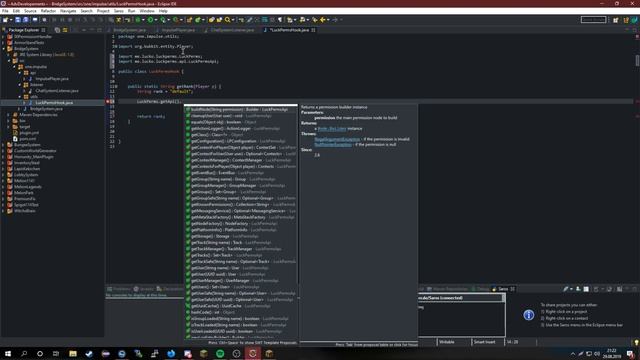Open the Refactor menu

pyautogui.click(x=48, y=11)
